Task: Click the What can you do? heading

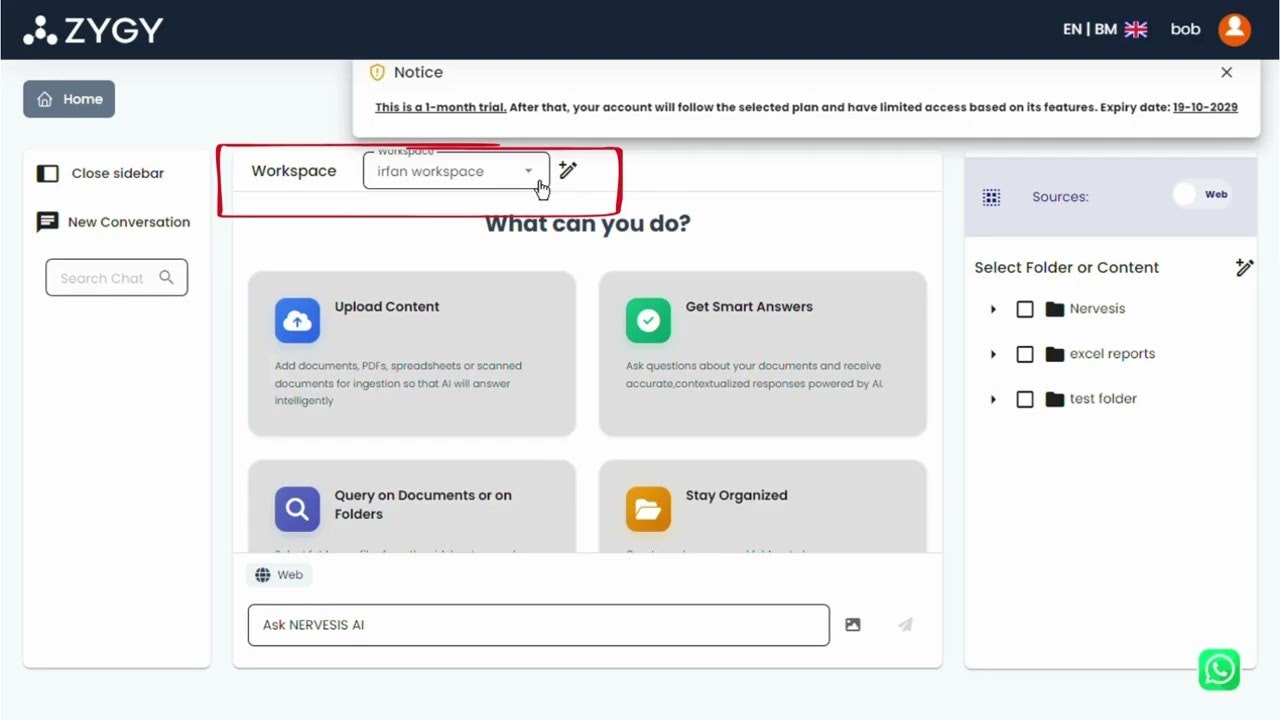Action: coord(588,223)
